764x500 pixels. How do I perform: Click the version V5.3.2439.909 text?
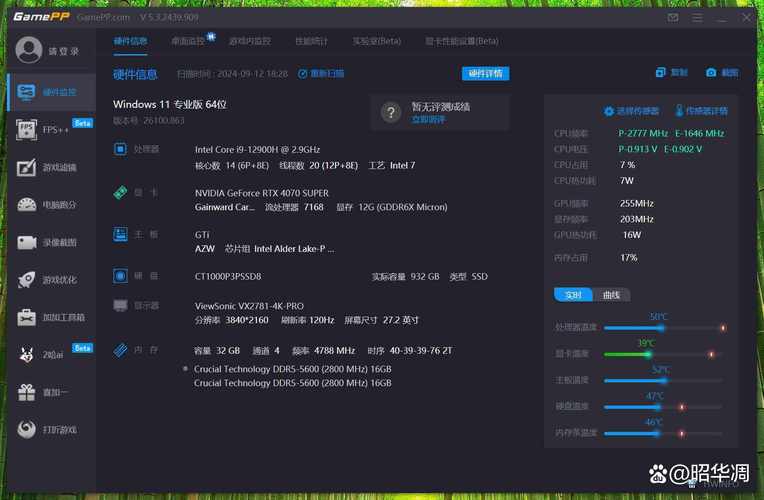point(169,18)
